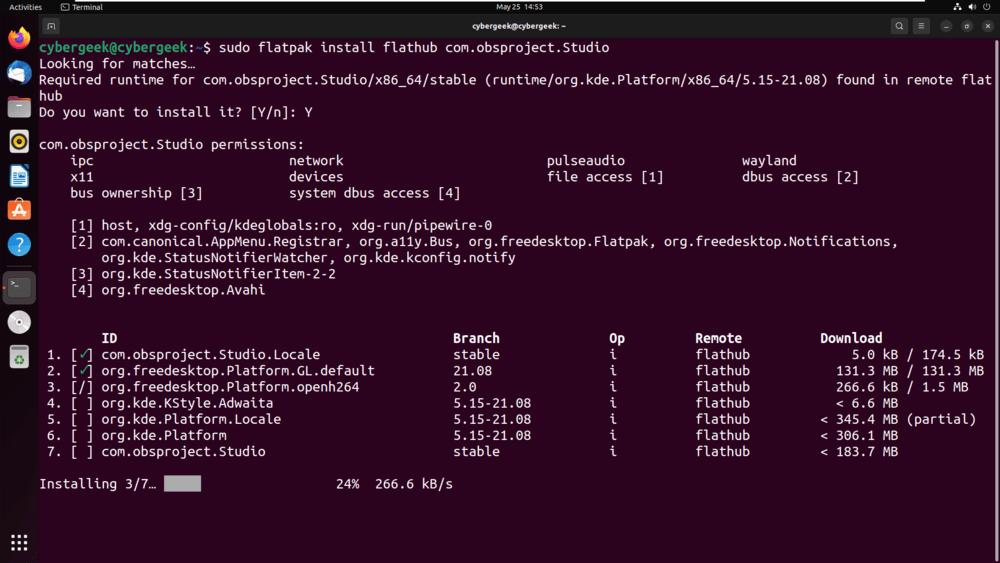Open the terminal hamburger menu
This screenshot has width=1000, height=563.
click(921, 26)
